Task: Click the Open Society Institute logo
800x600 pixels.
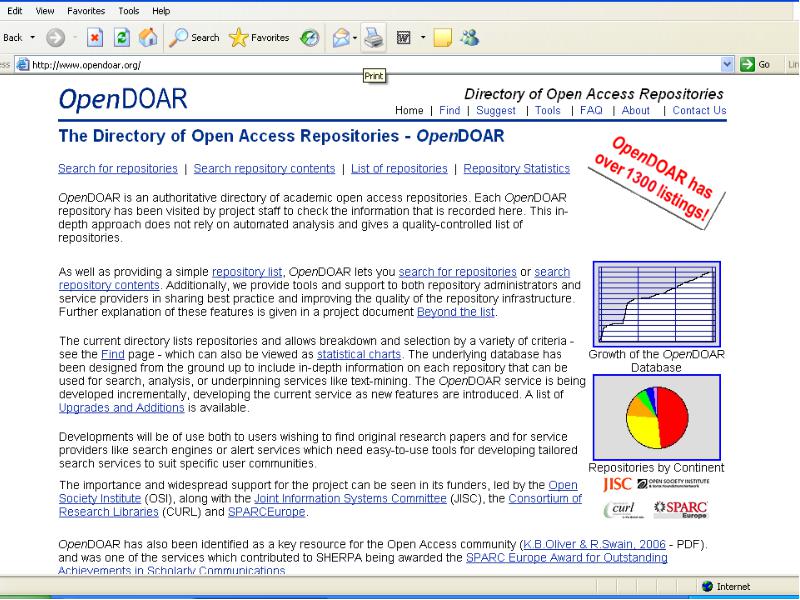Action: [x=673, y=483]
